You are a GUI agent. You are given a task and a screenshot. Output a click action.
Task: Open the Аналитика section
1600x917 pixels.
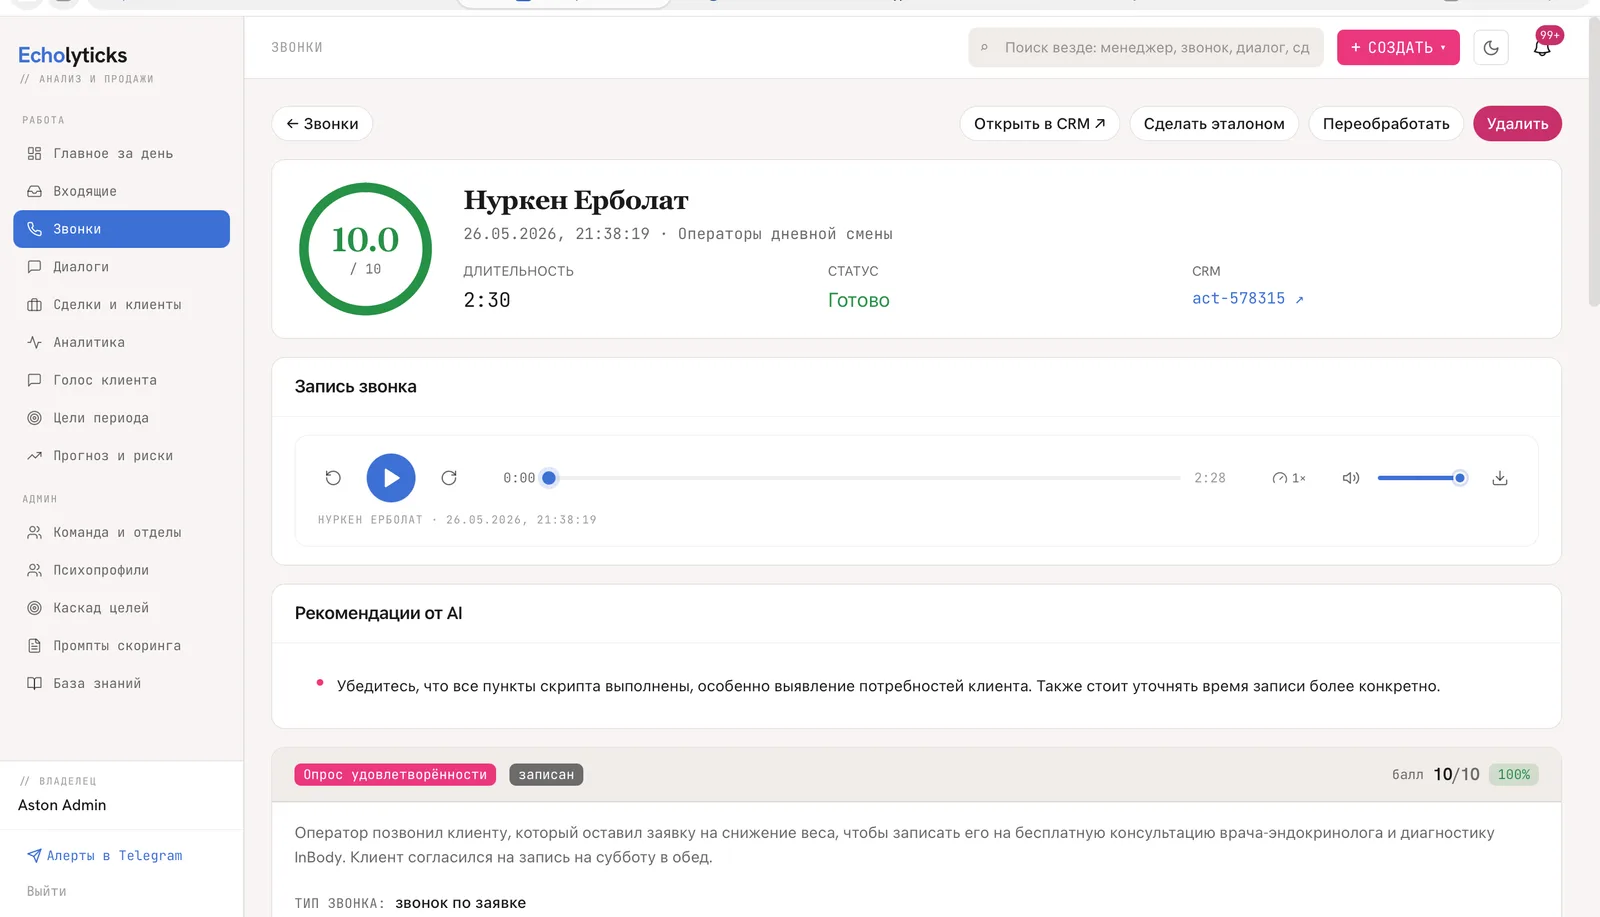[121, 342]
